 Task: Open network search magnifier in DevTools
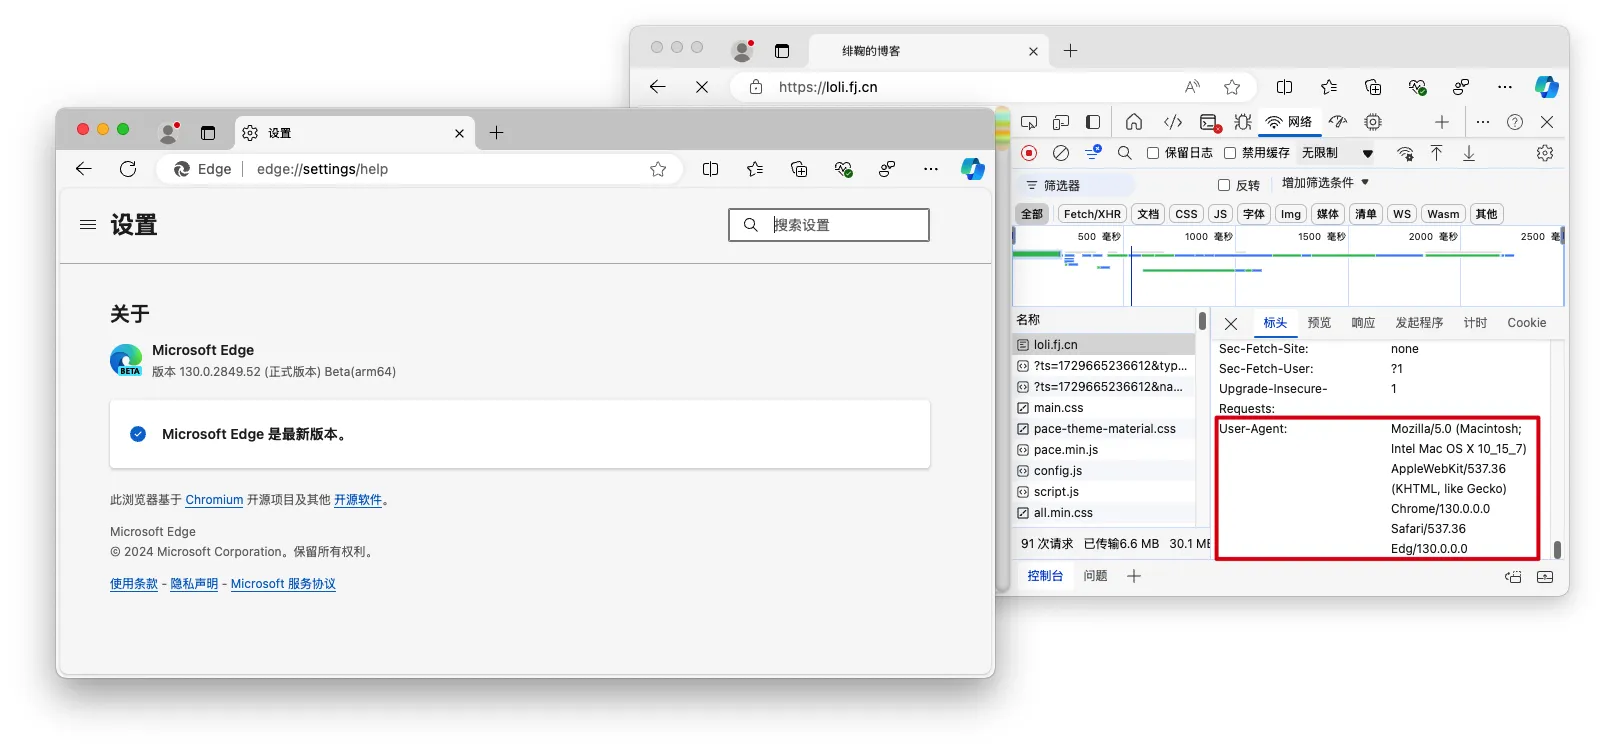[1125, 153]
